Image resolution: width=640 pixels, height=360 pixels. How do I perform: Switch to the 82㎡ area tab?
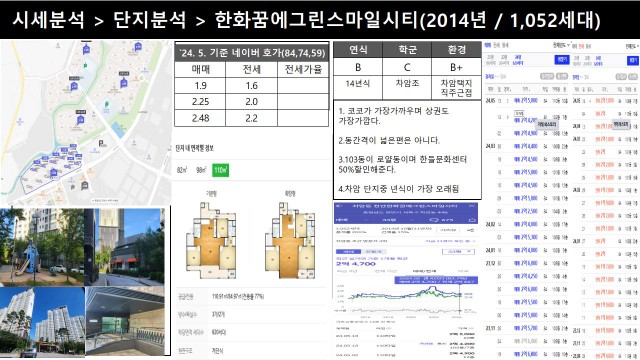coord(182,170)
